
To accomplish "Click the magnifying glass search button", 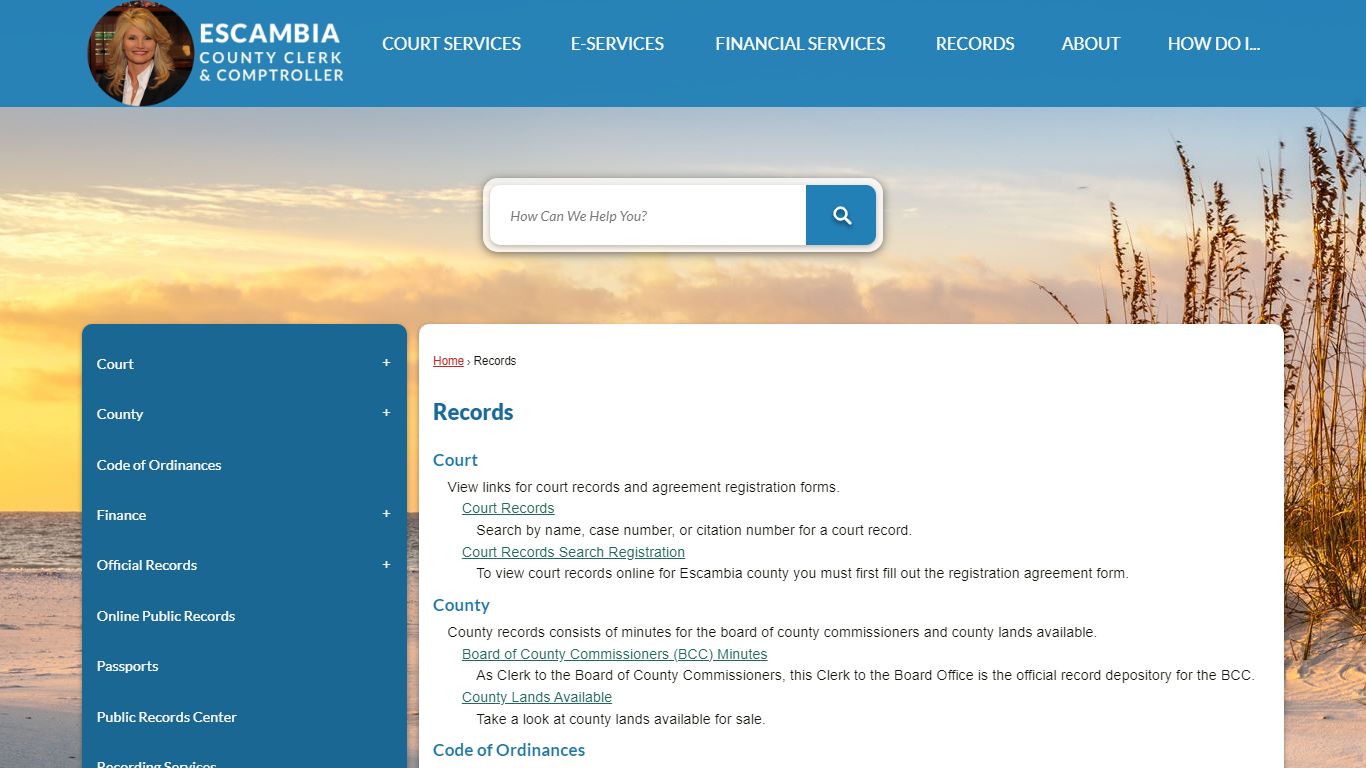I will pos(841,215).
